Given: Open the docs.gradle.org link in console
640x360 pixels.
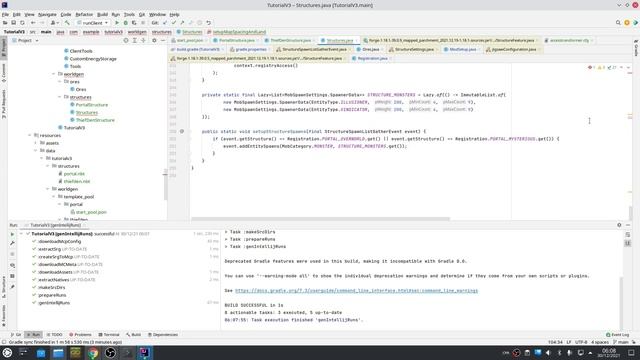Looking at the screenshot, I should point(356,291).
